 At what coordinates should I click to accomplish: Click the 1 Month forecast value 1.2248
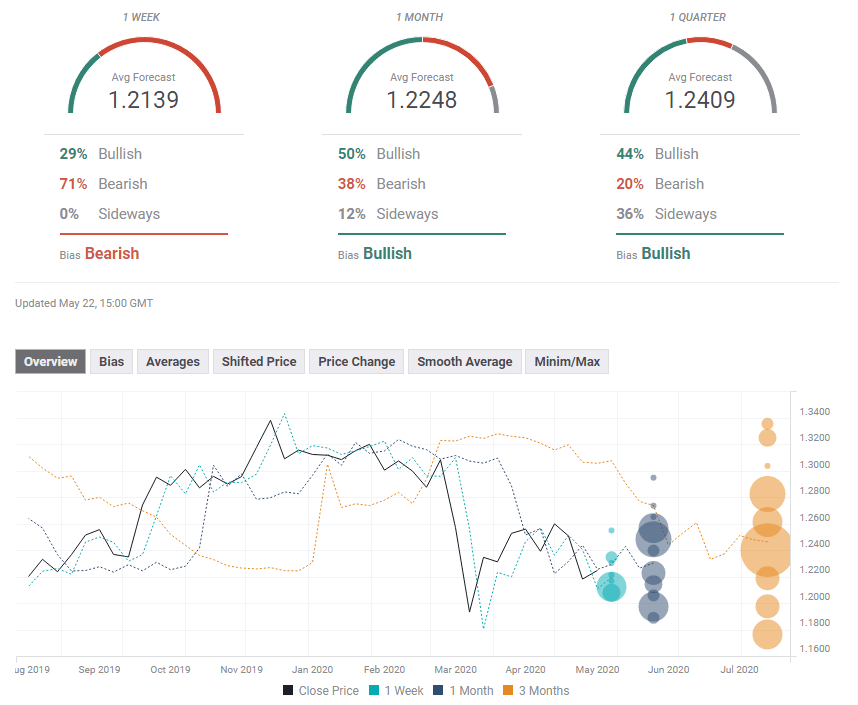point(421,100)
